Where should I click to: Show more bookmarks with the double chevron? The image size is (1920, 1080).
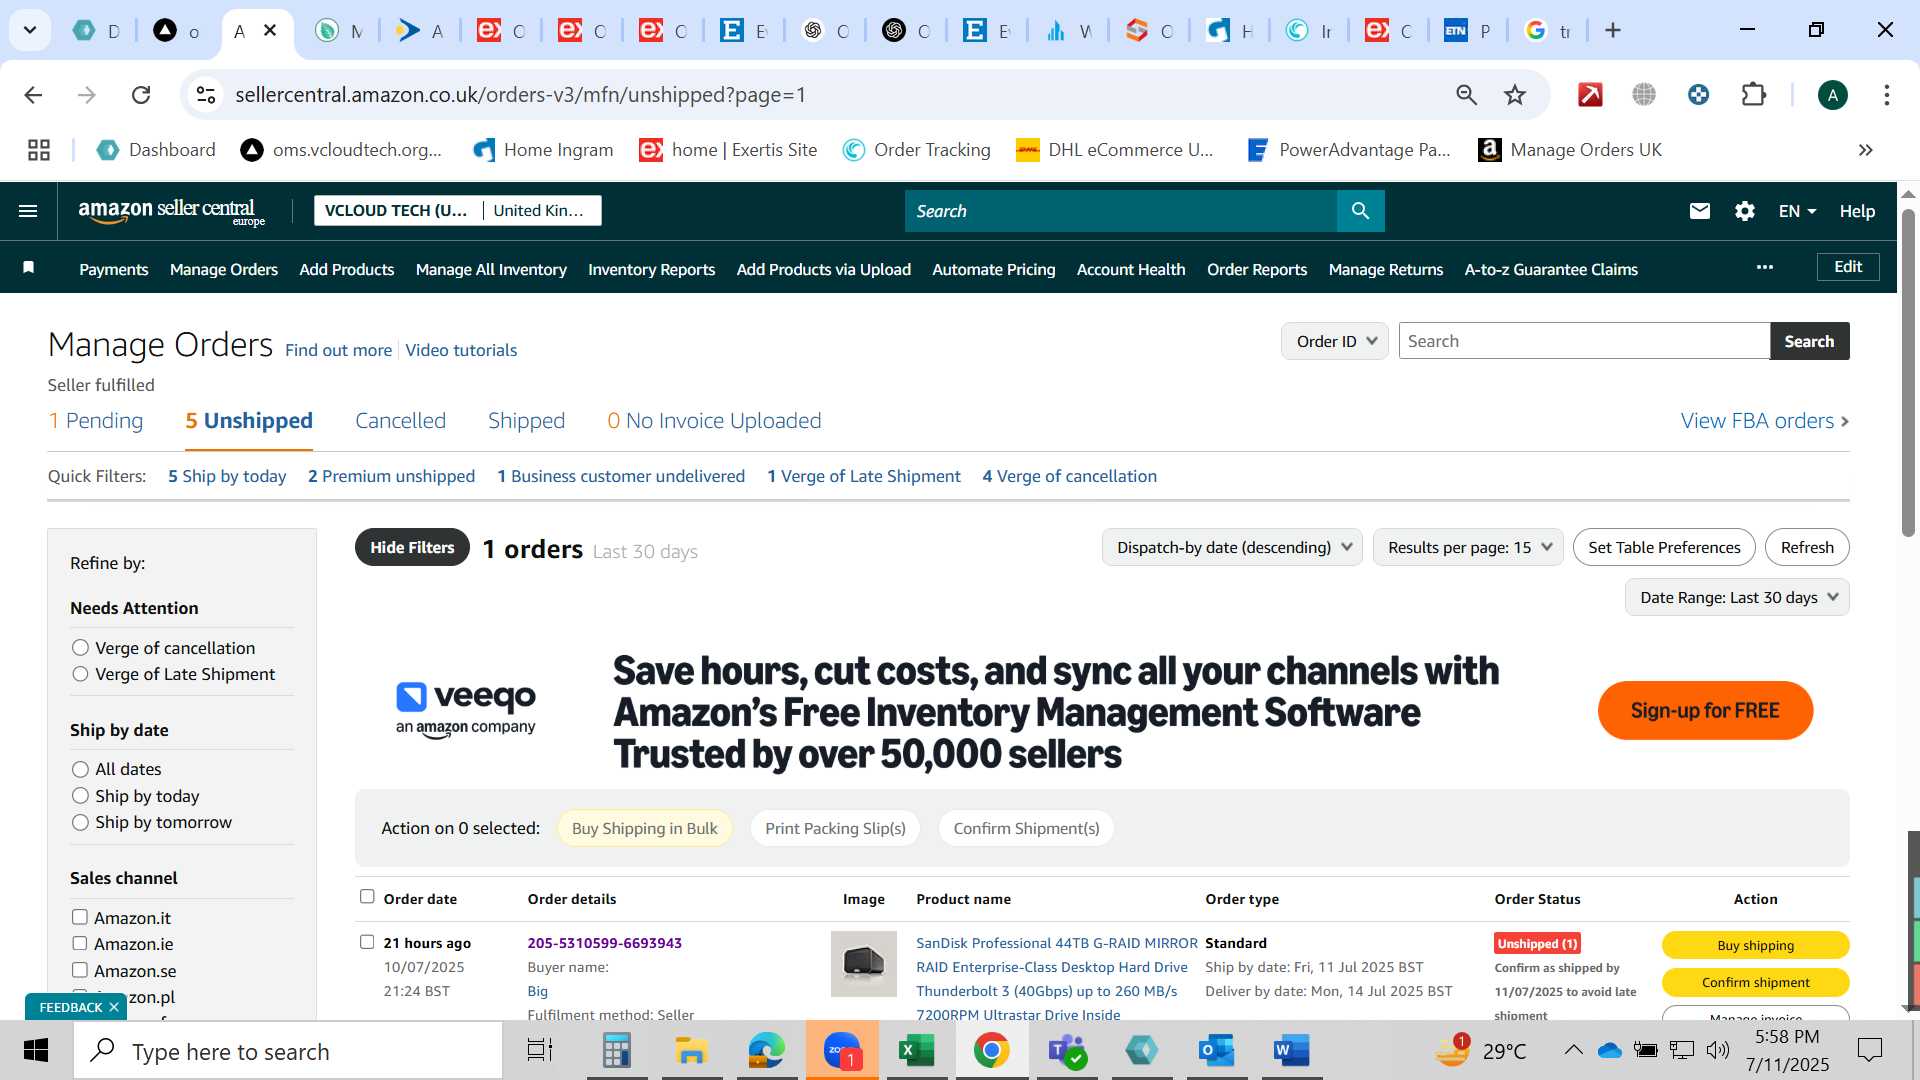(1865, 150)
